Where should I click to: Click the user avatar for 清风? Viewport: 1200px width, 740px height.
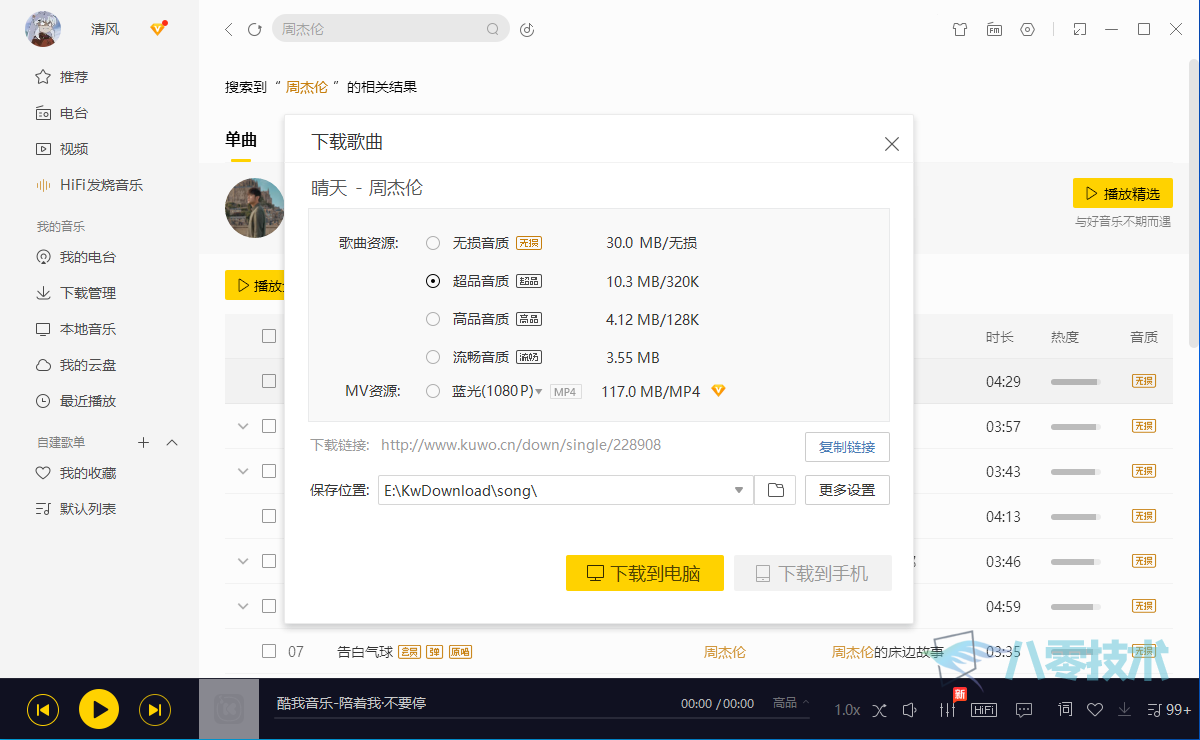(43, 29)
